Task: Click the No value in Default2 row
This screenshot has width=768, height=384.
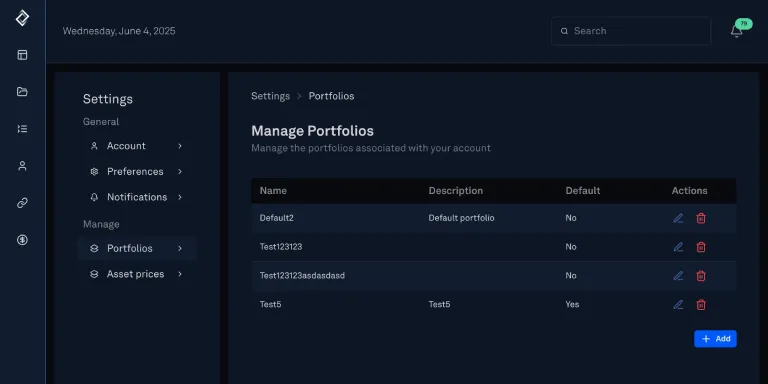Action: (571, 218)
